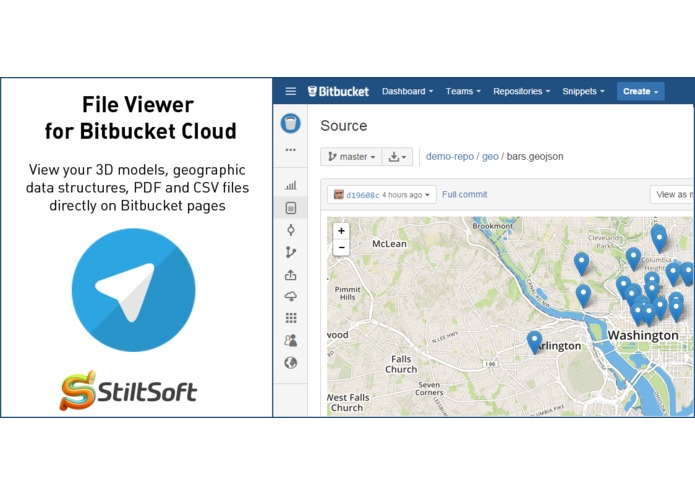
Task: Zoom out on the map
Action: point(341,247)
